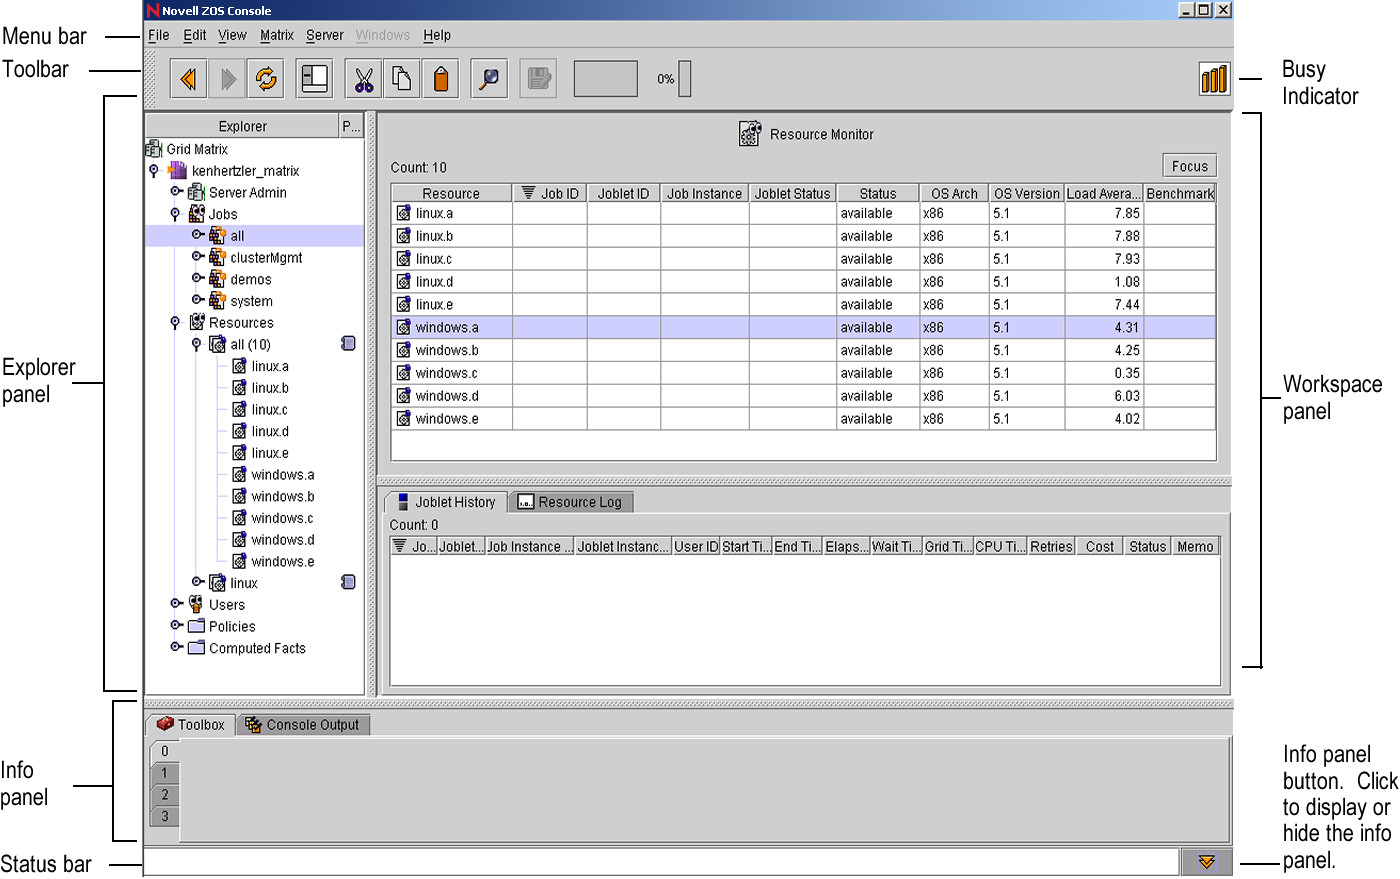The image size is (1400, 879).
Task: Click the back arrow toolbar icon
Action: tap(188, 79)
